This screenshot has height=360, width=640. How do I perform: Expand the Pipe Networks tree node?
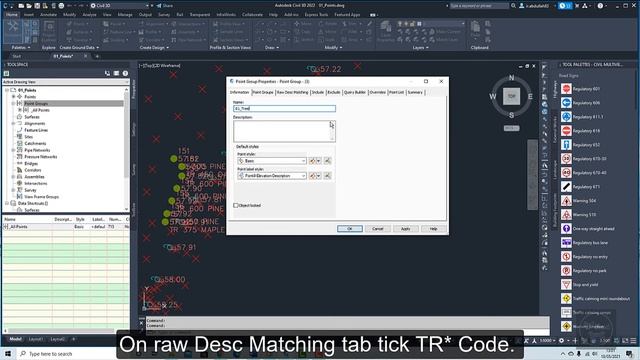tap(13, 150)
